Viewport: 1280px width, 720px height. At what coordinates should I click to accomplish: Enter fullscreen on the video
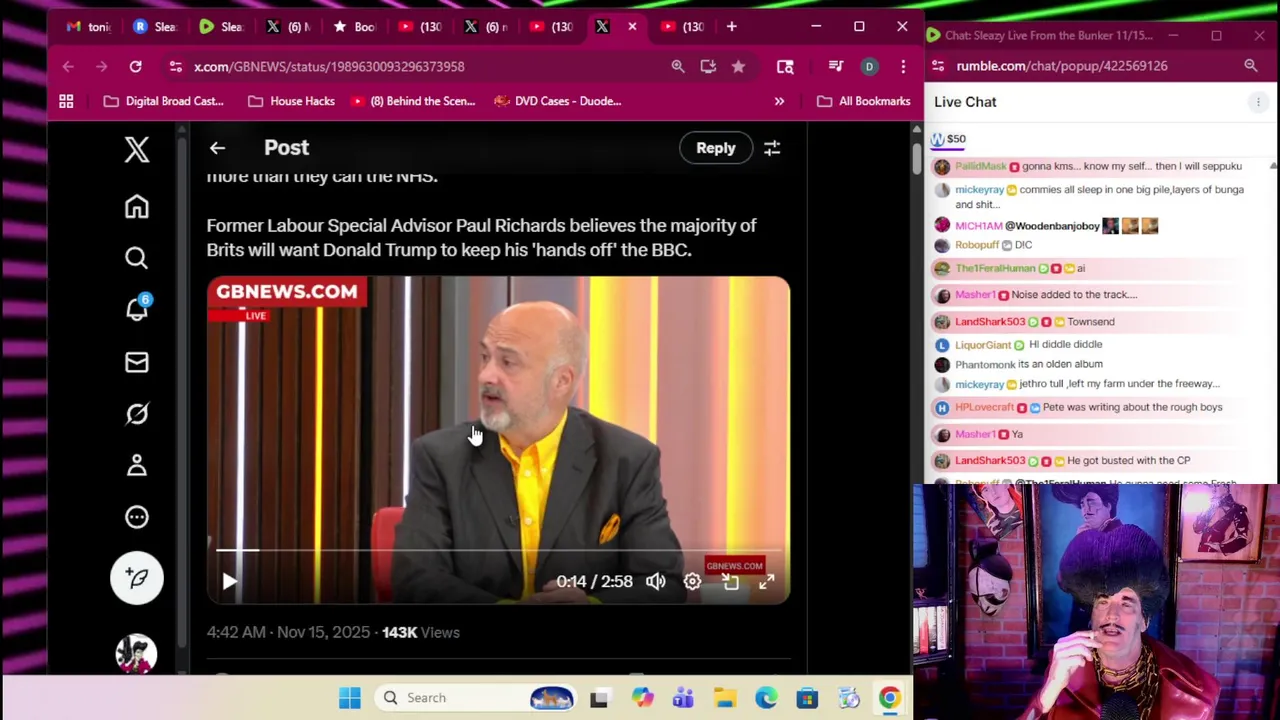[x=766, y=581]
